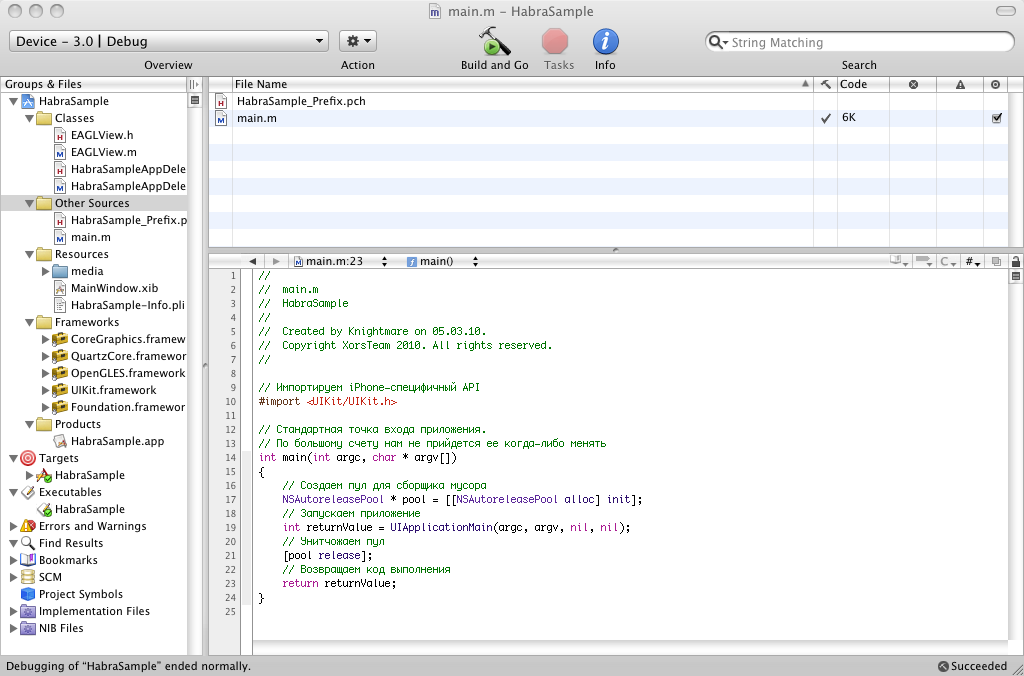This screenshot has height=676, width=1024.
Task: Click the Succeeded build status indicator
Action: point(972,666)
